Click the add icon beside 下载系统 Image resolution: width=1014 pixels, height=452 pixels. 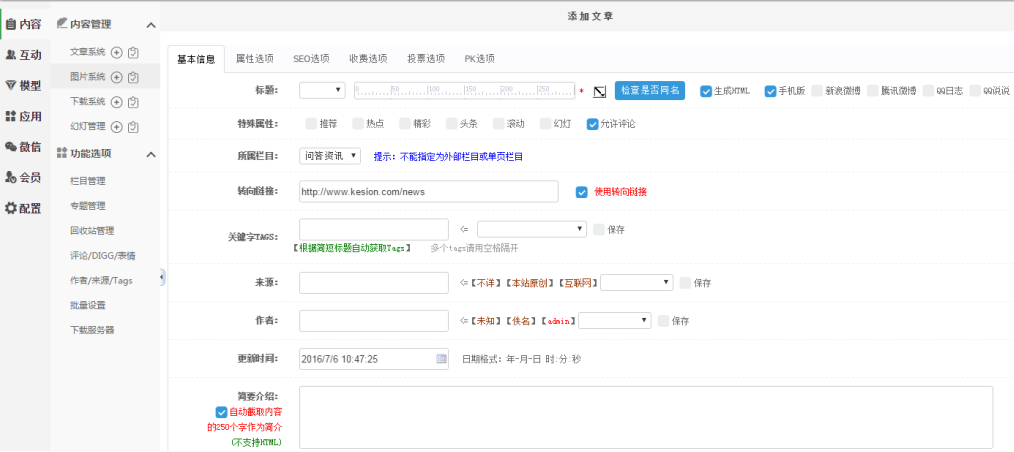click(x=116, y=102)
